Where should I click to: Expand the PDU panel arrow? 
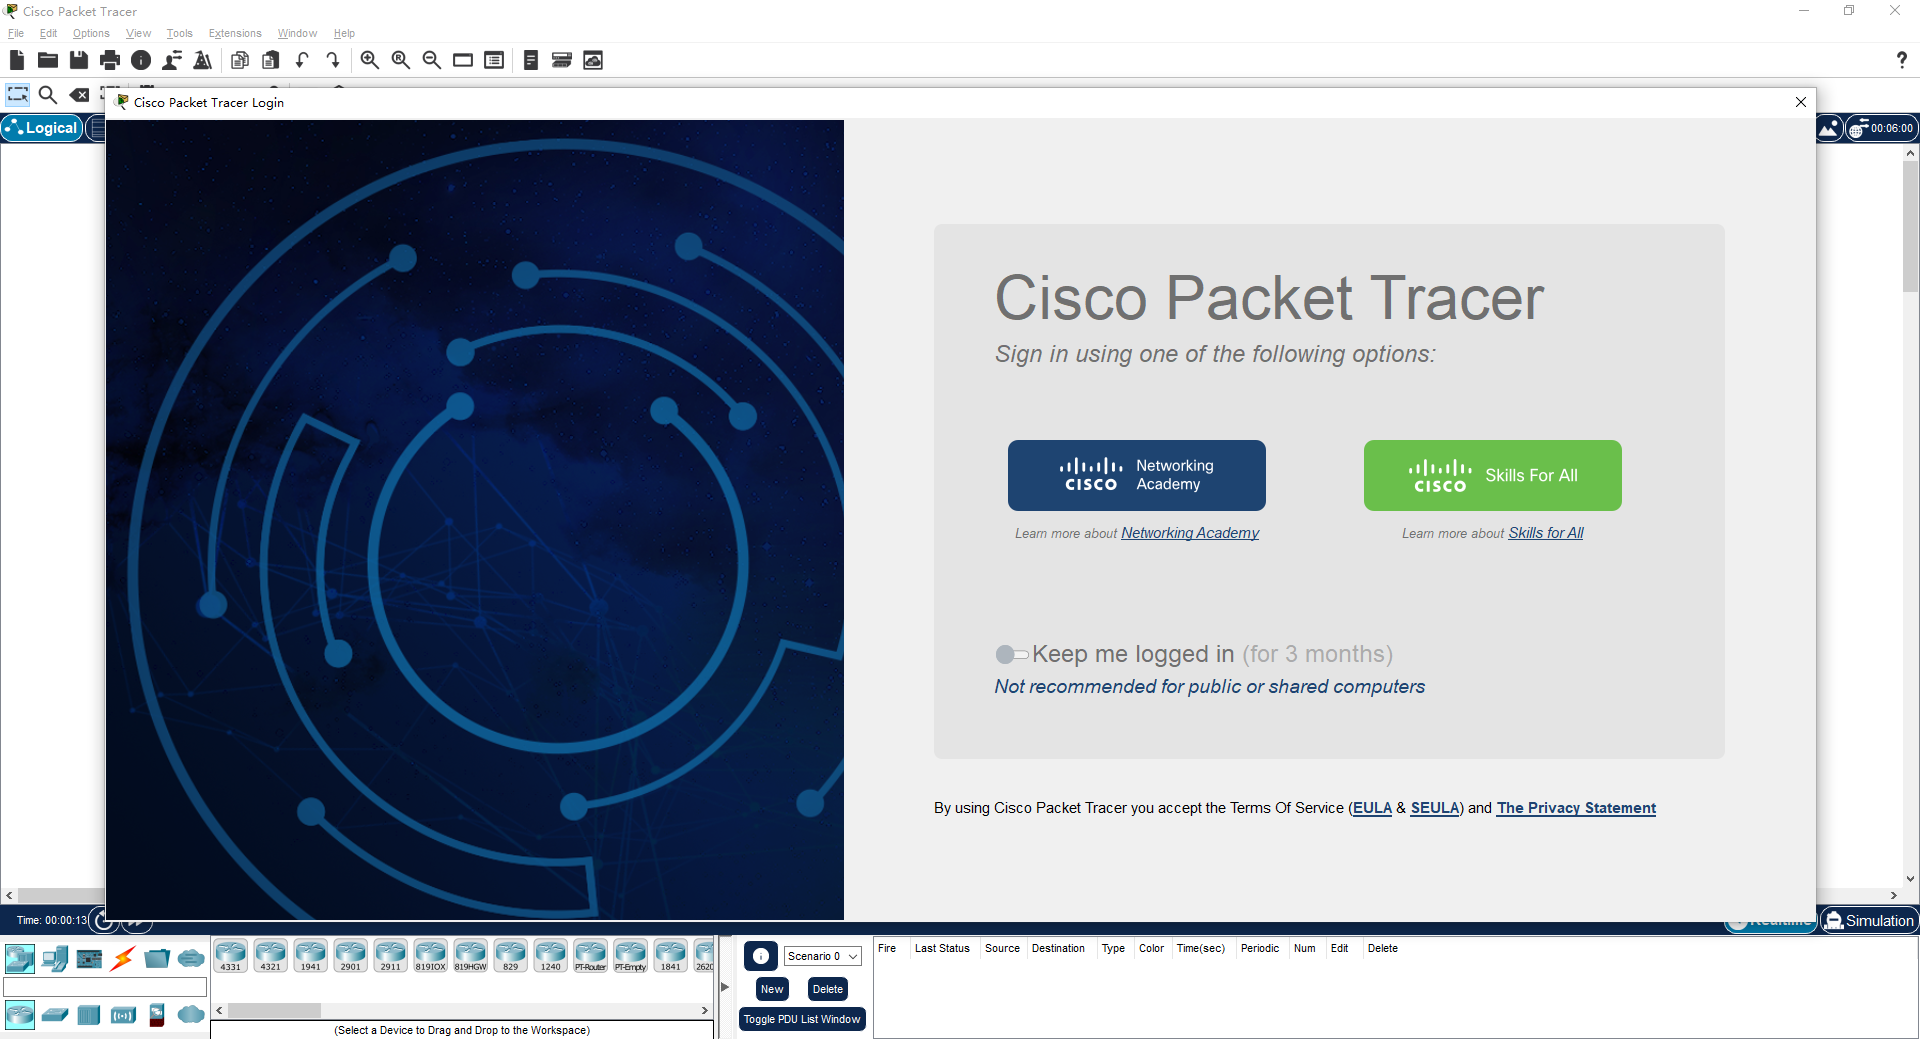point(725,987)
